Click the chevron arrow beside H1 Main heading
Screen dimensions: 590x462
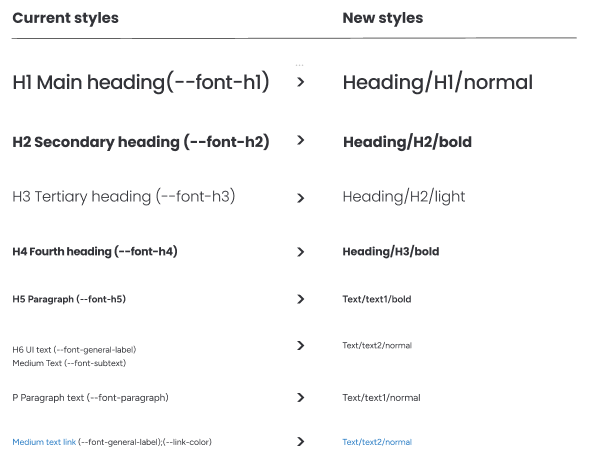[x=300, y=82]
